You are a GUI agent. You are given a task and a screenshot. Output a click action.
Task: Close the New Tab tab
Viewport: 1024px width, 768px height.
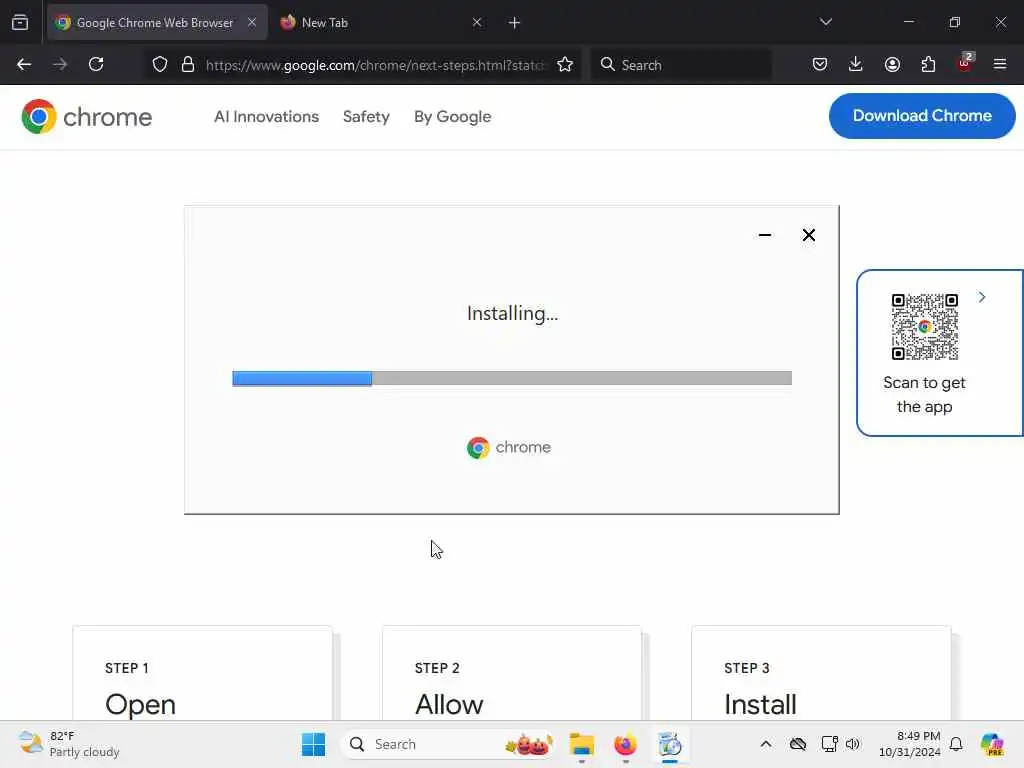point(477,22)
